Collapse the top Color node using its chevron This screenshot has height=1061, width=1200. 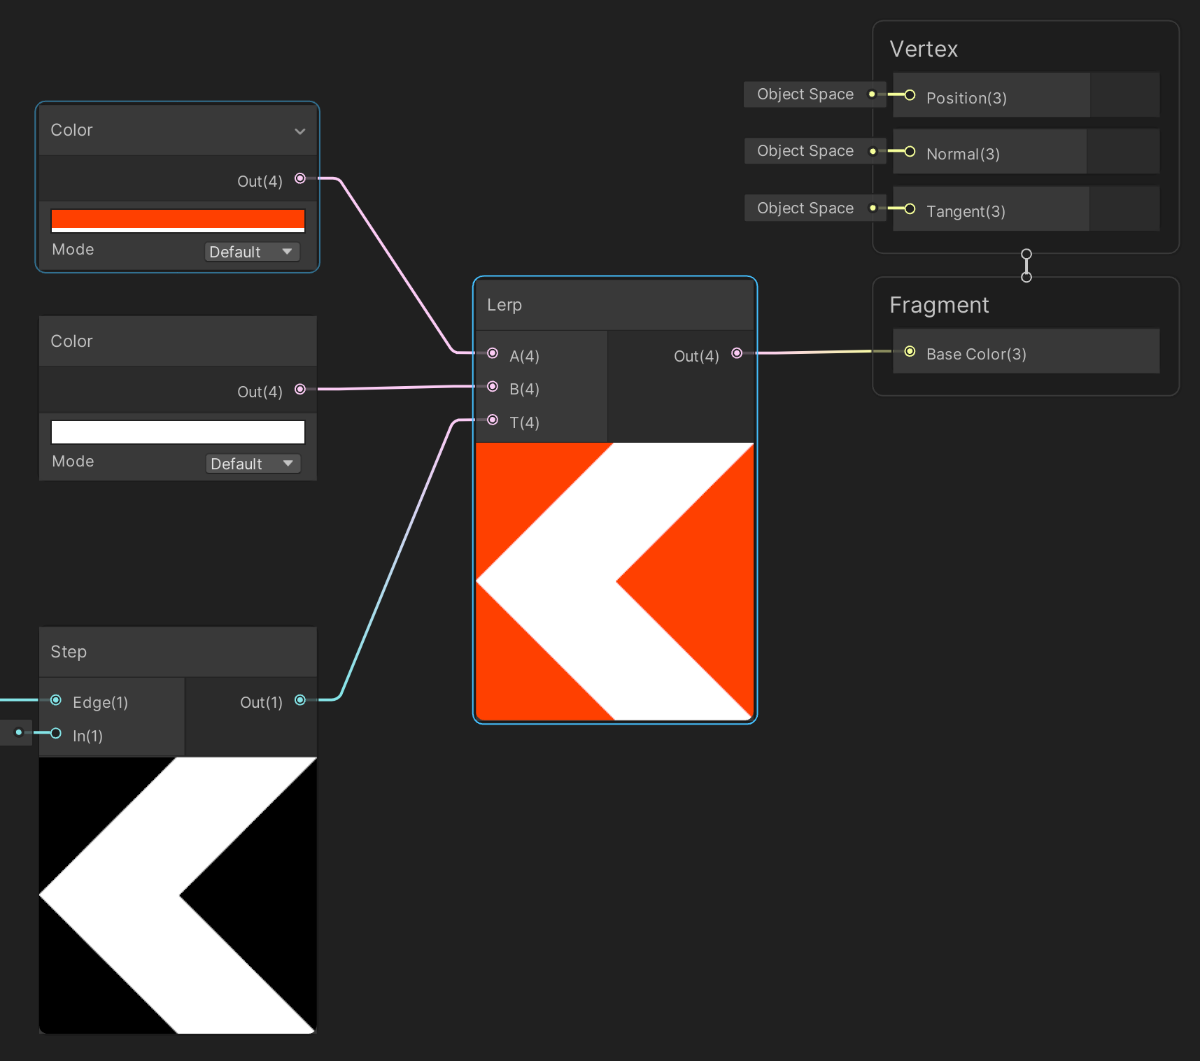pos(300,130)
